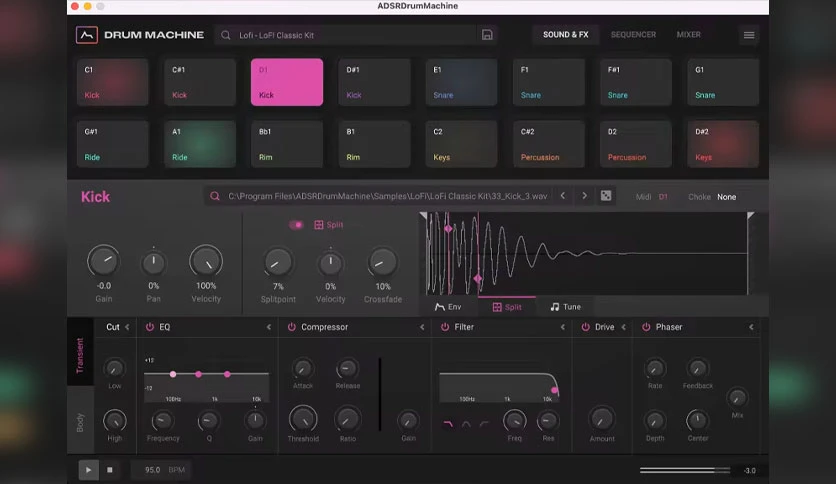
Task: Start playback with the play button
Action: 89,470
